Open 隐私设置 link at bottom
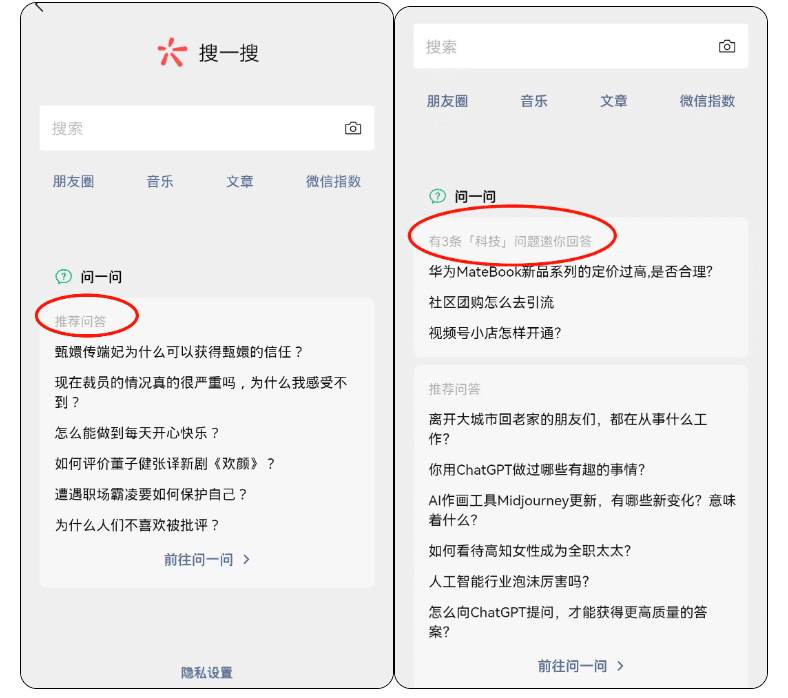The height and width of the screenshot is (698, 788). point(207,673)
